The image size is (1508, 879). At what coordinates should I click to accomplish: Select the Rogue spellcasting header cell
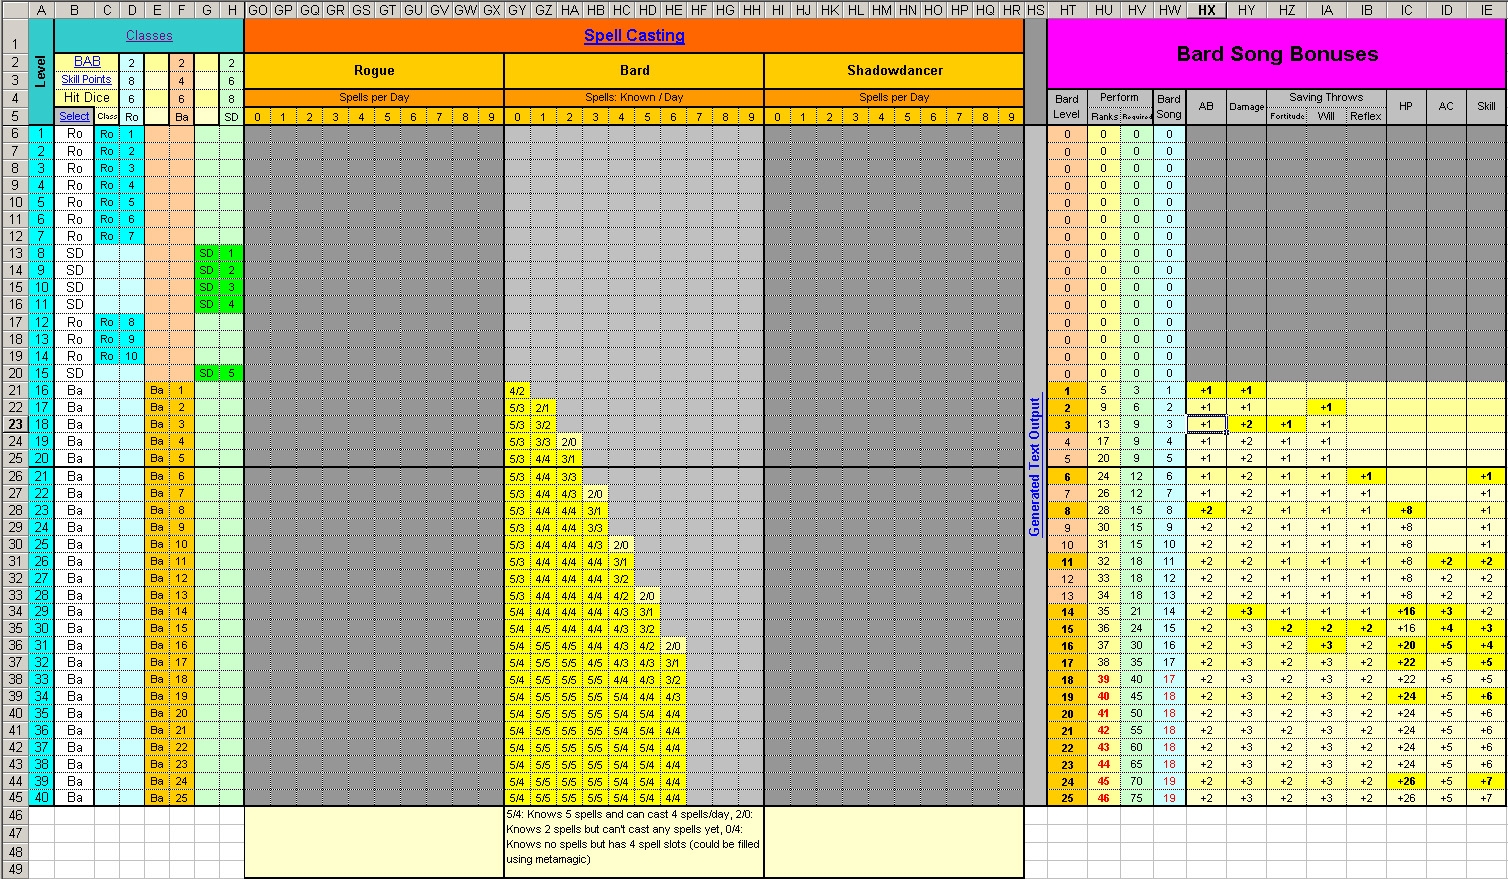[373, 71]
